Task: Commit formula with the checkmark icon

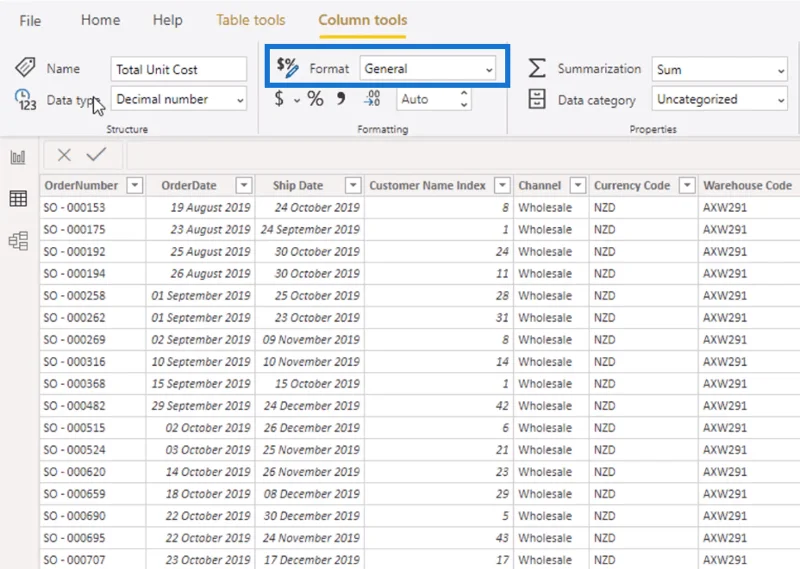Action: pyautogui.click(x=96, y=154)
